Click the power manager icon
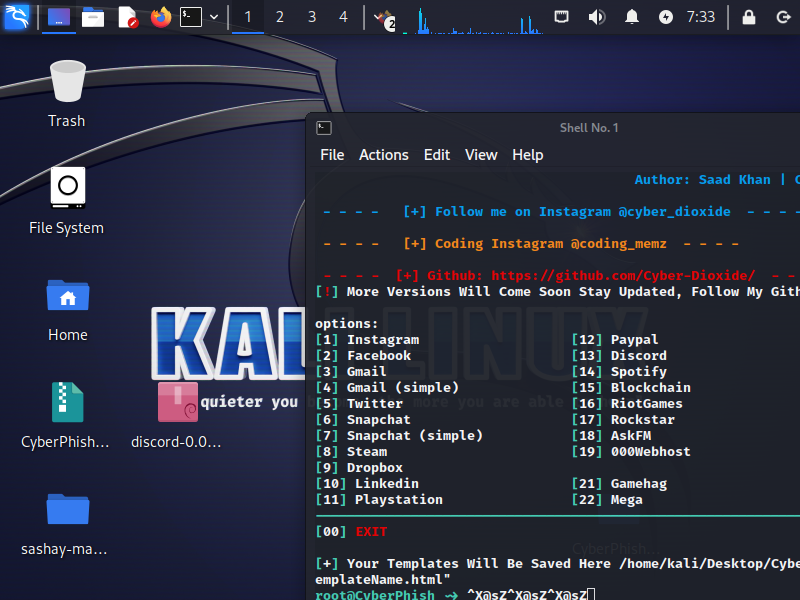 tap(666, 17)
